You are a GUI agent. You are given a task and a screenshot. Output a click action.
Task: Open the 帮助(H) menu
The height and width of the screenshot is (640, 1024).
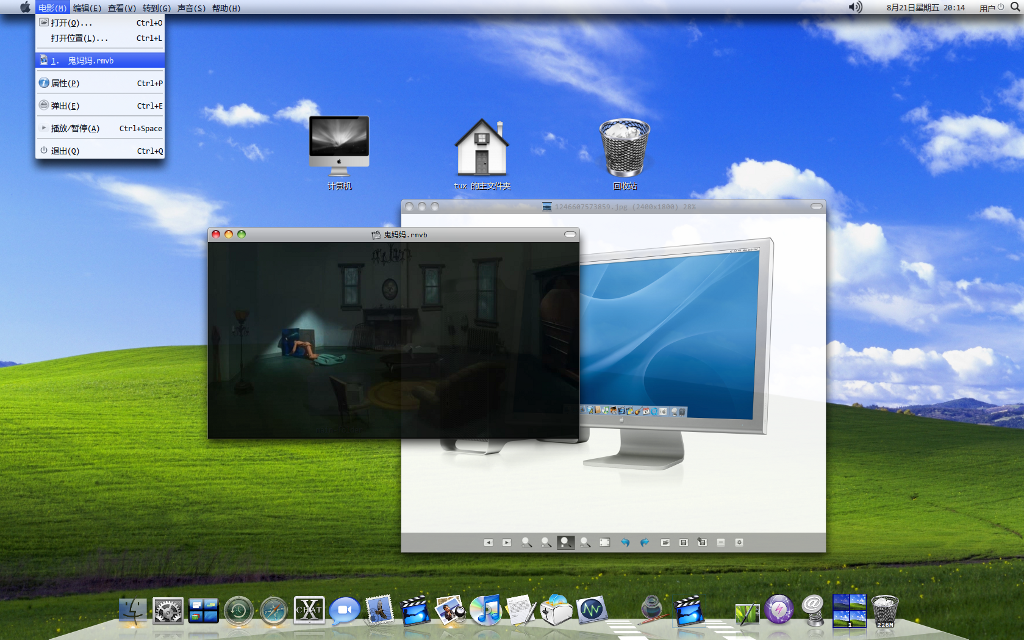point(226,8)
